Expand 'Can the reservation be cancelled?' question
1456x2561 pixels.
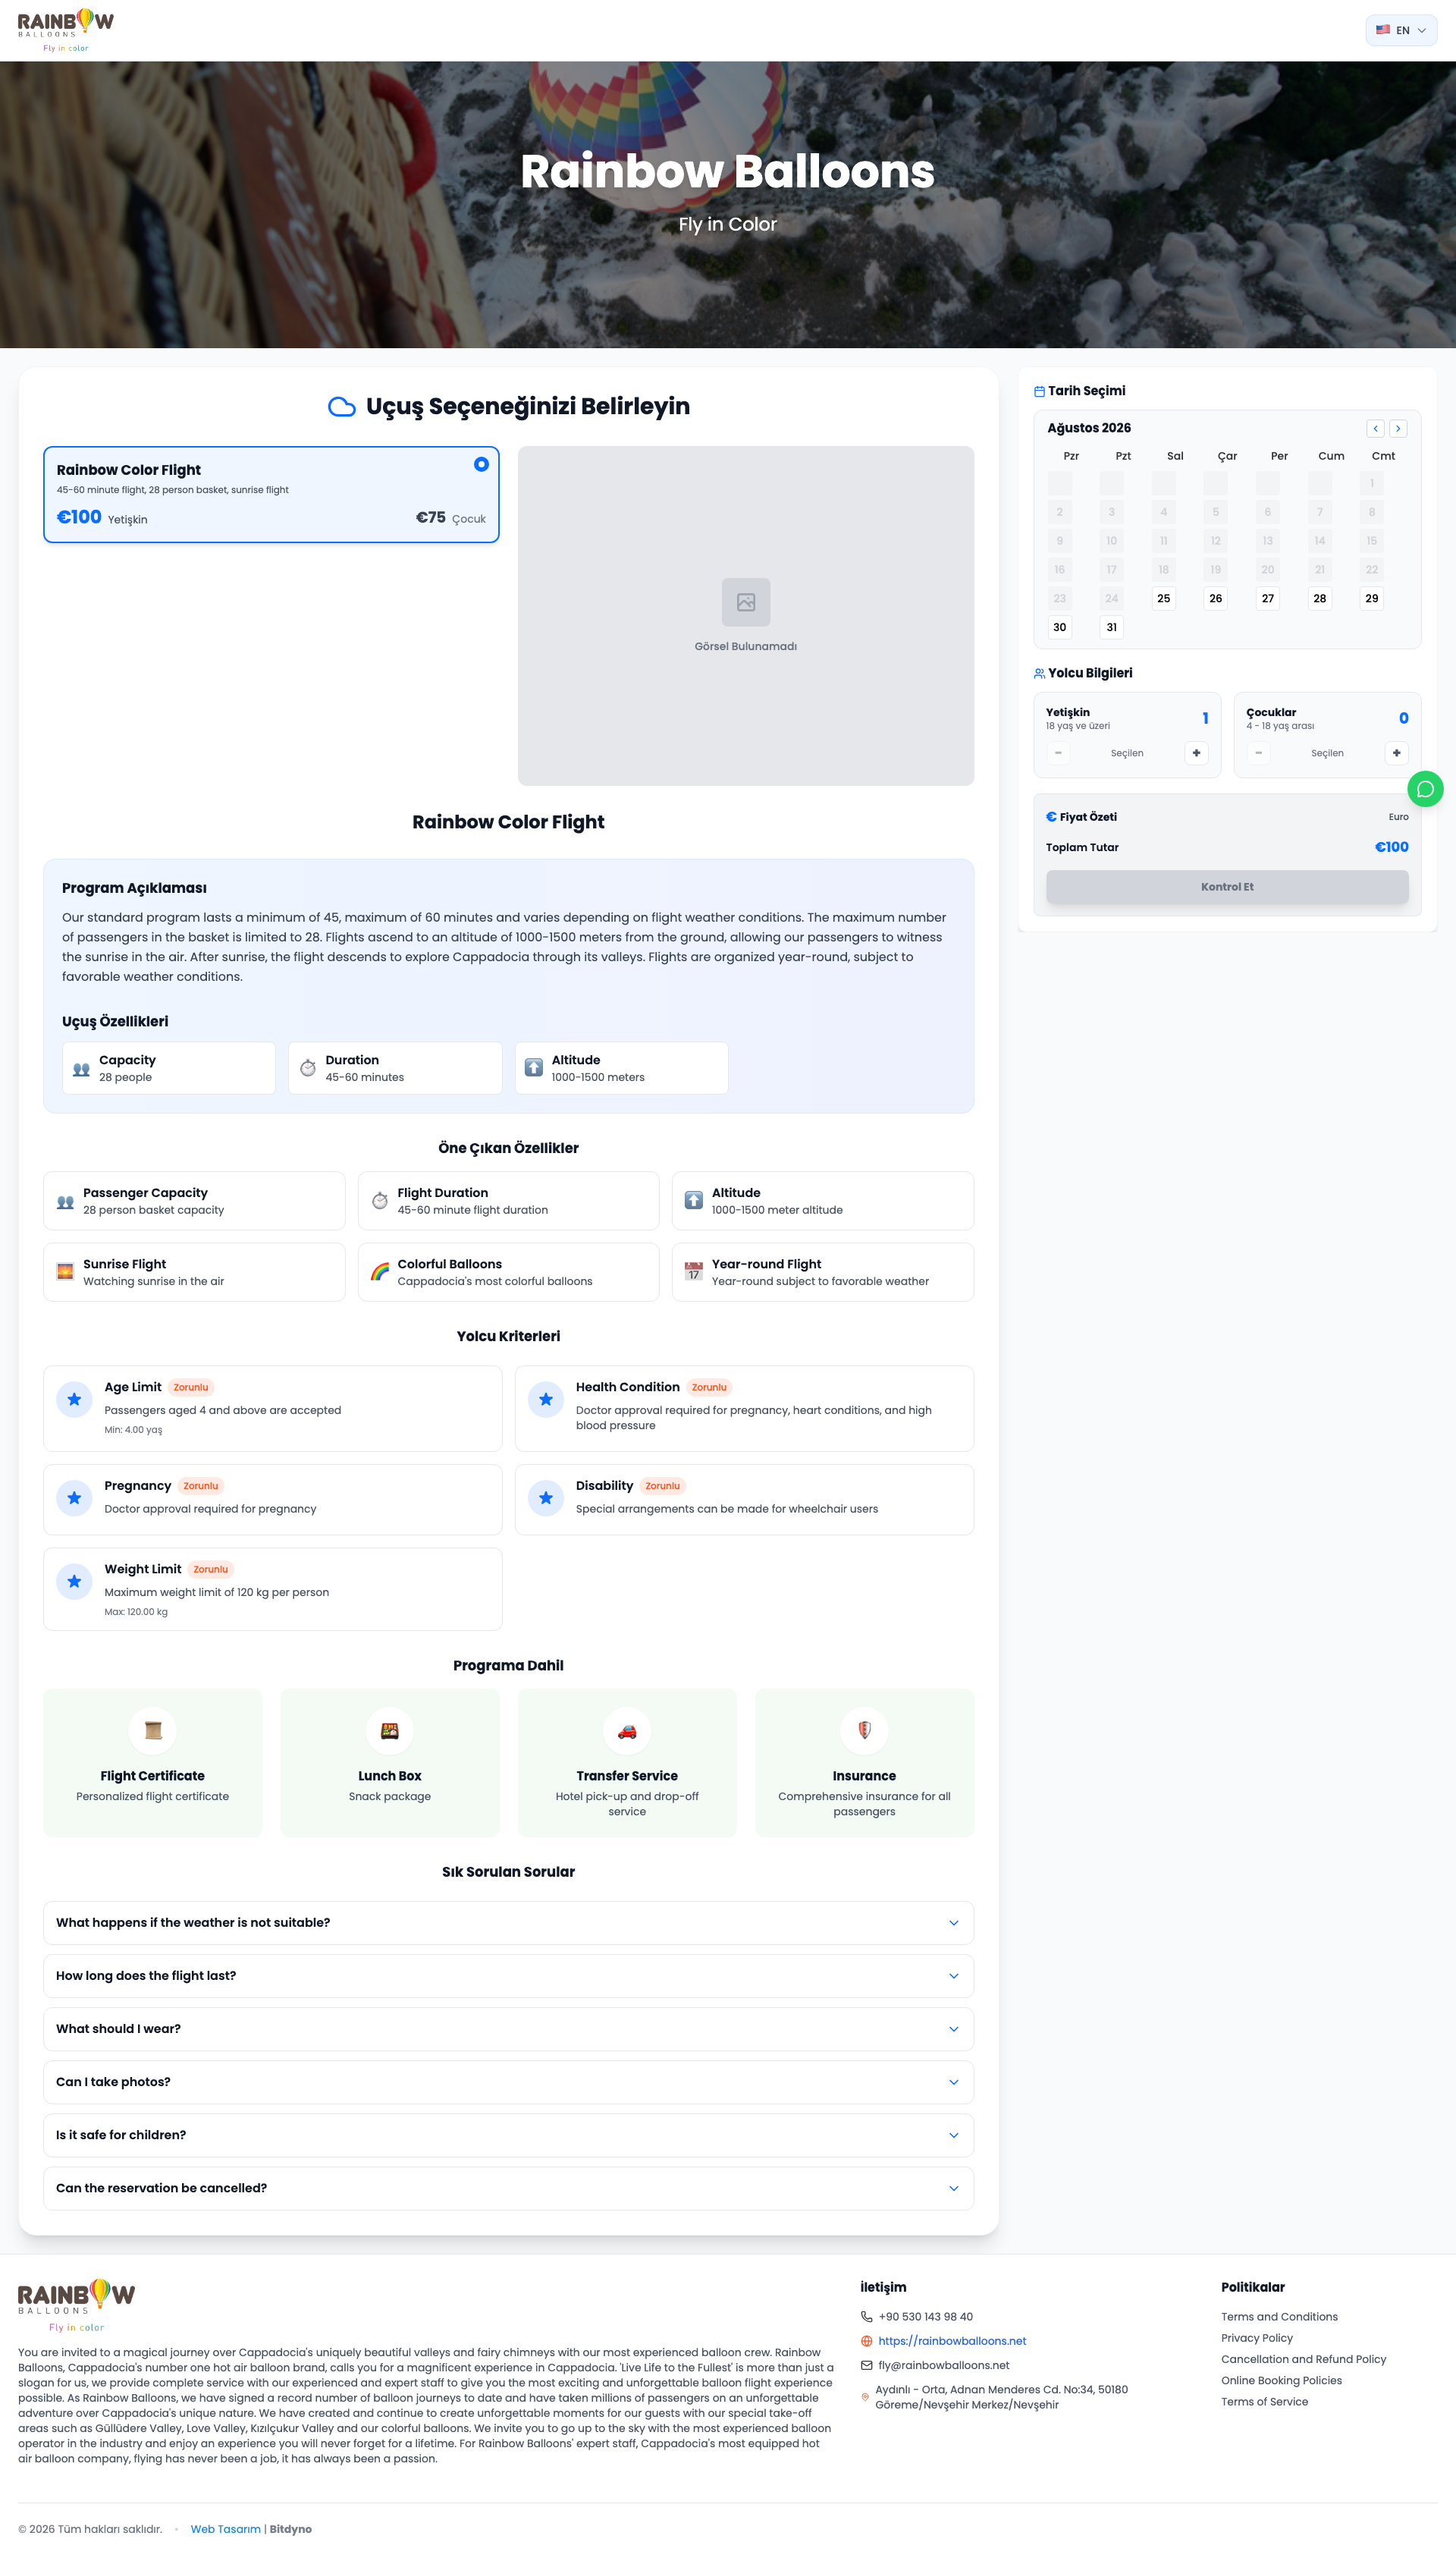pyautogui.click(x=508, y=2188)
